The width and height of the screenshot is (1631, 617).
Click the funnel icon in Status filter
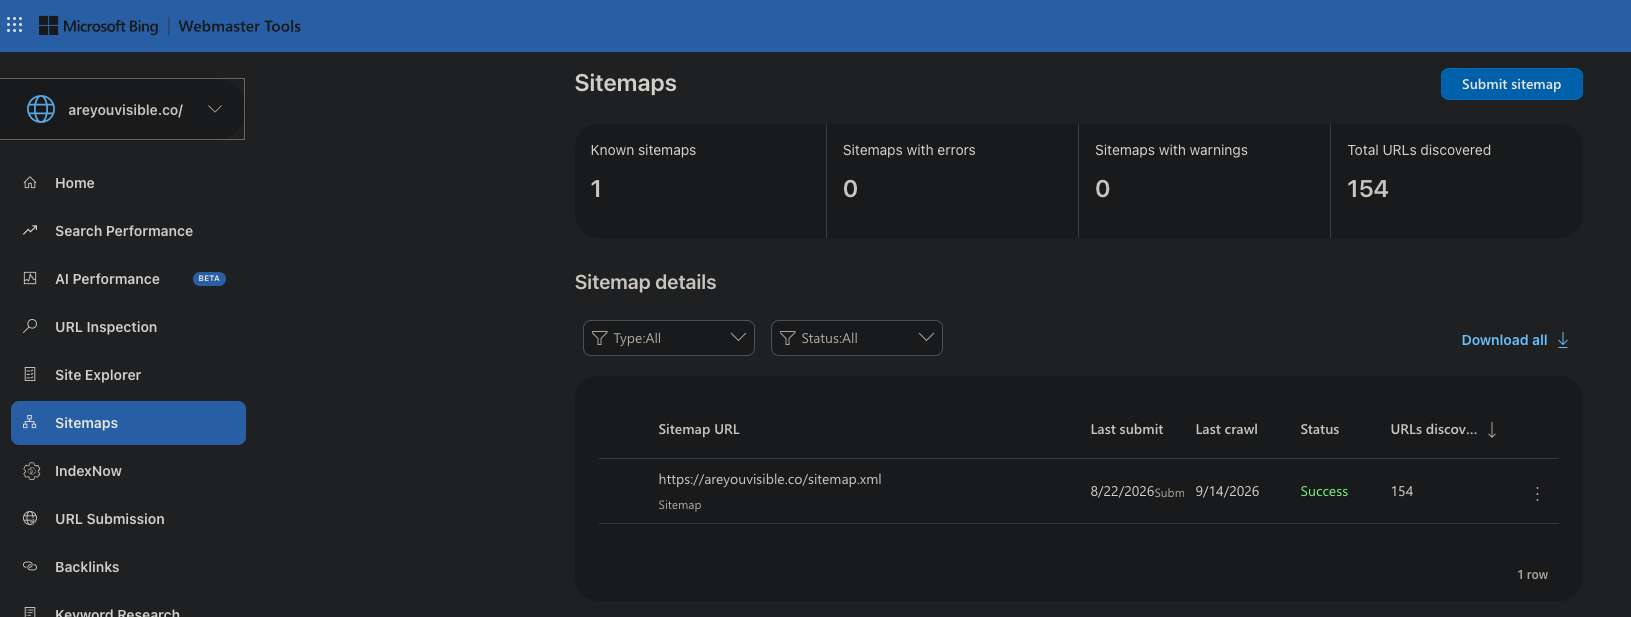tap(788, 338)
